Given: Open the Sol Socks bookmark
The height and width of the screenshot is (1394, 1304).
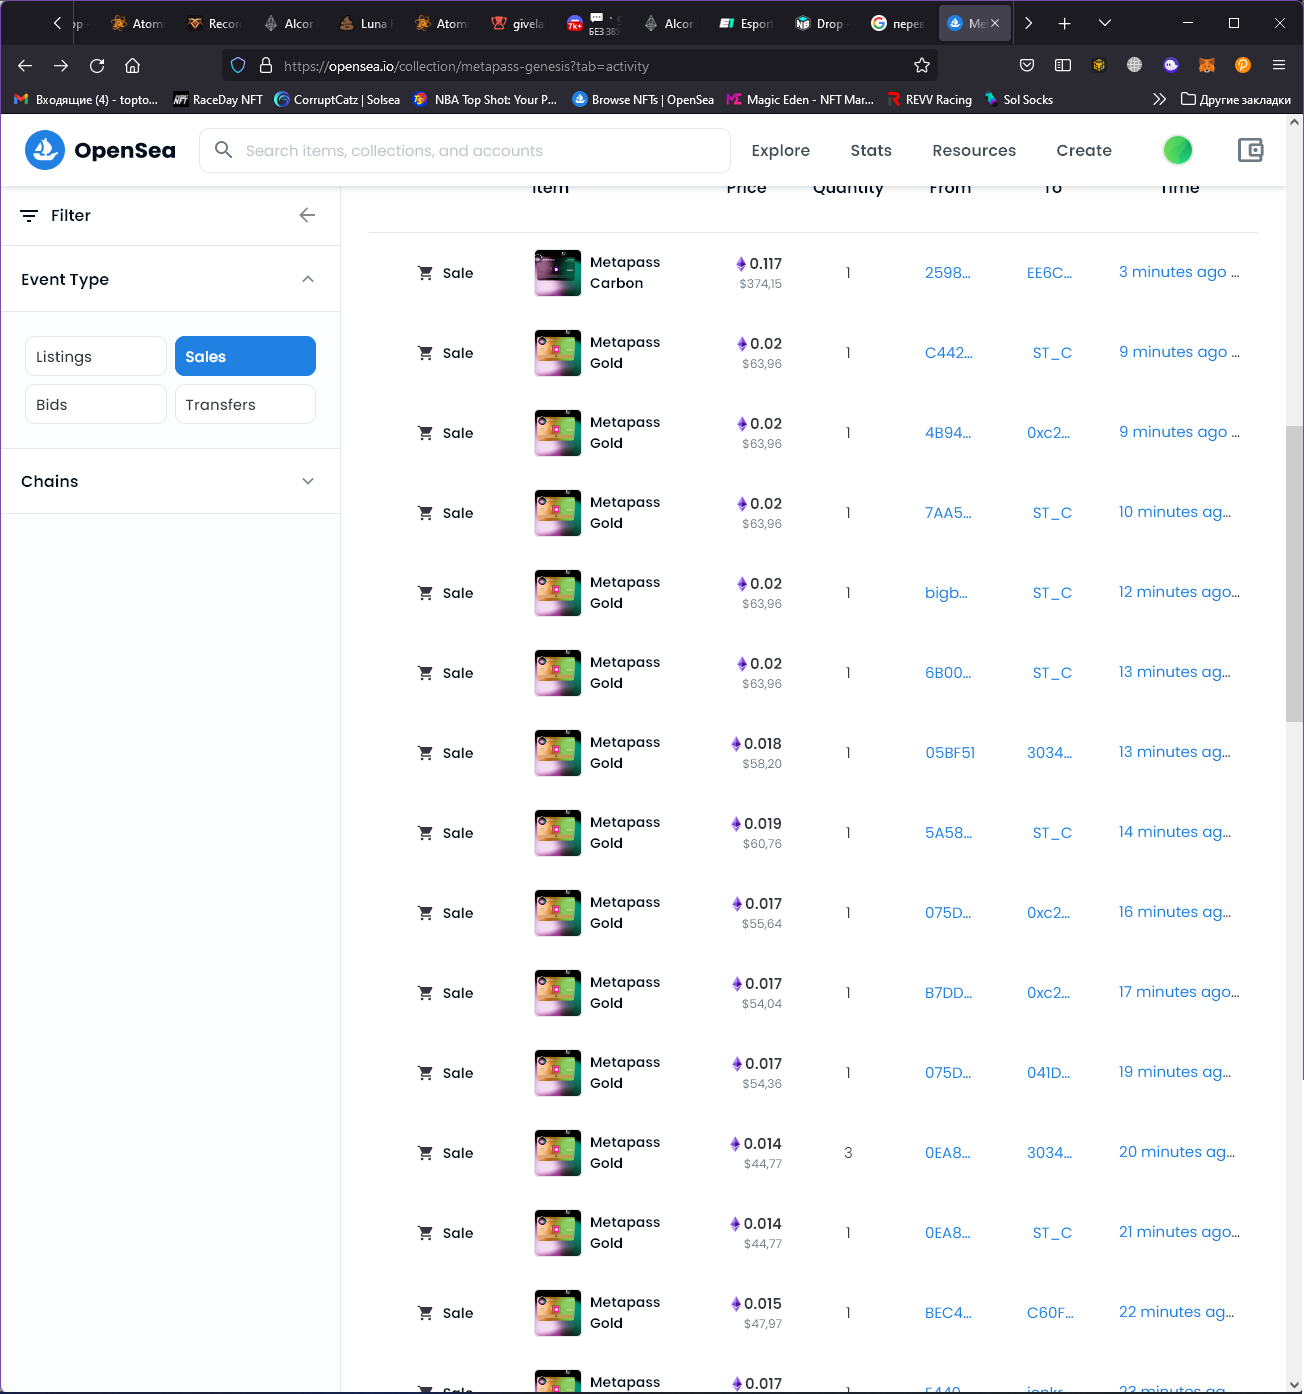Looking at the screenshot, I should tap(1018, 99).
